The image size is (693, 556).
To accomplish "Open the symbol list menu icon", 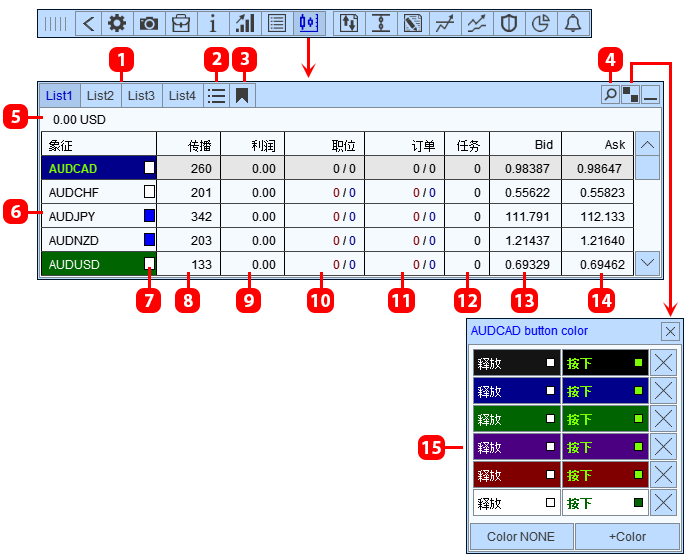I will 217,95.
